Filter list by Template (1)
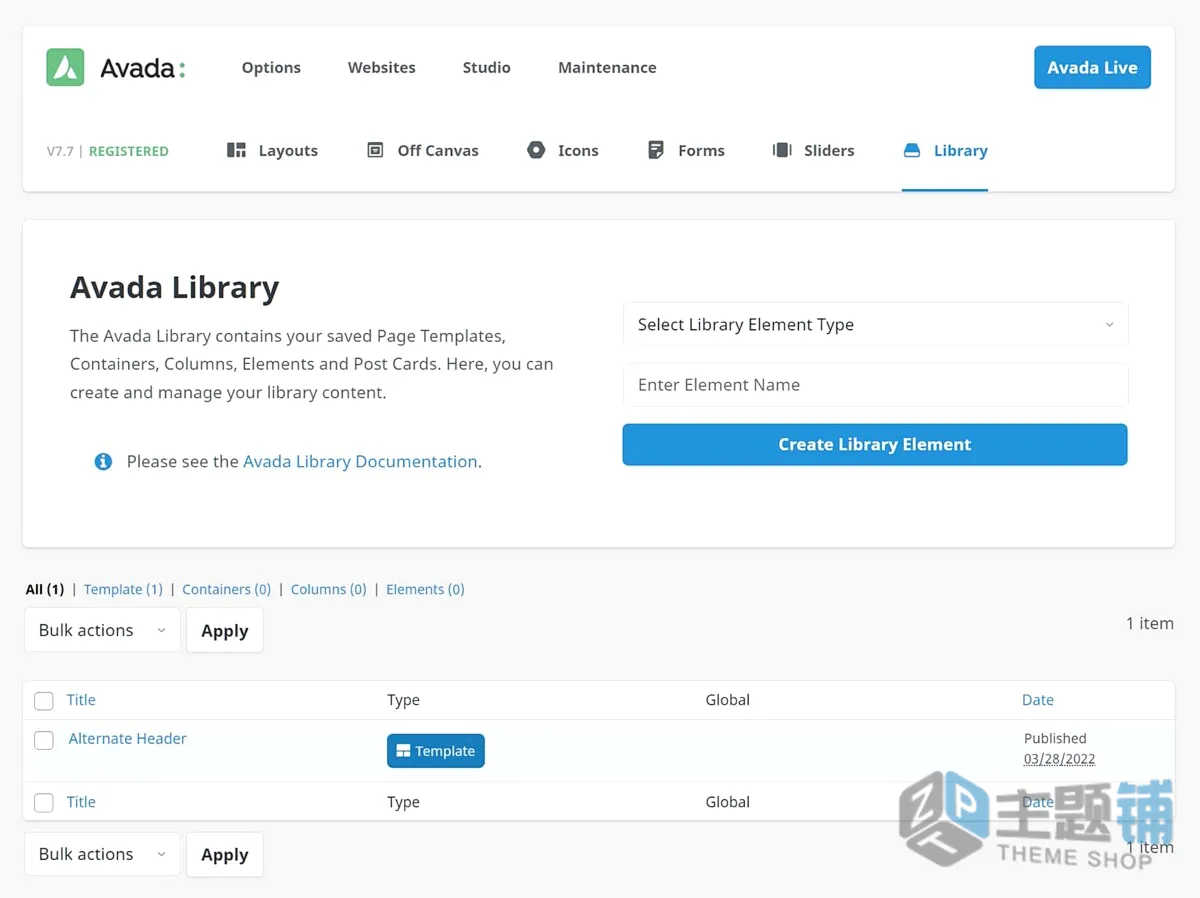 coord(123,589)
